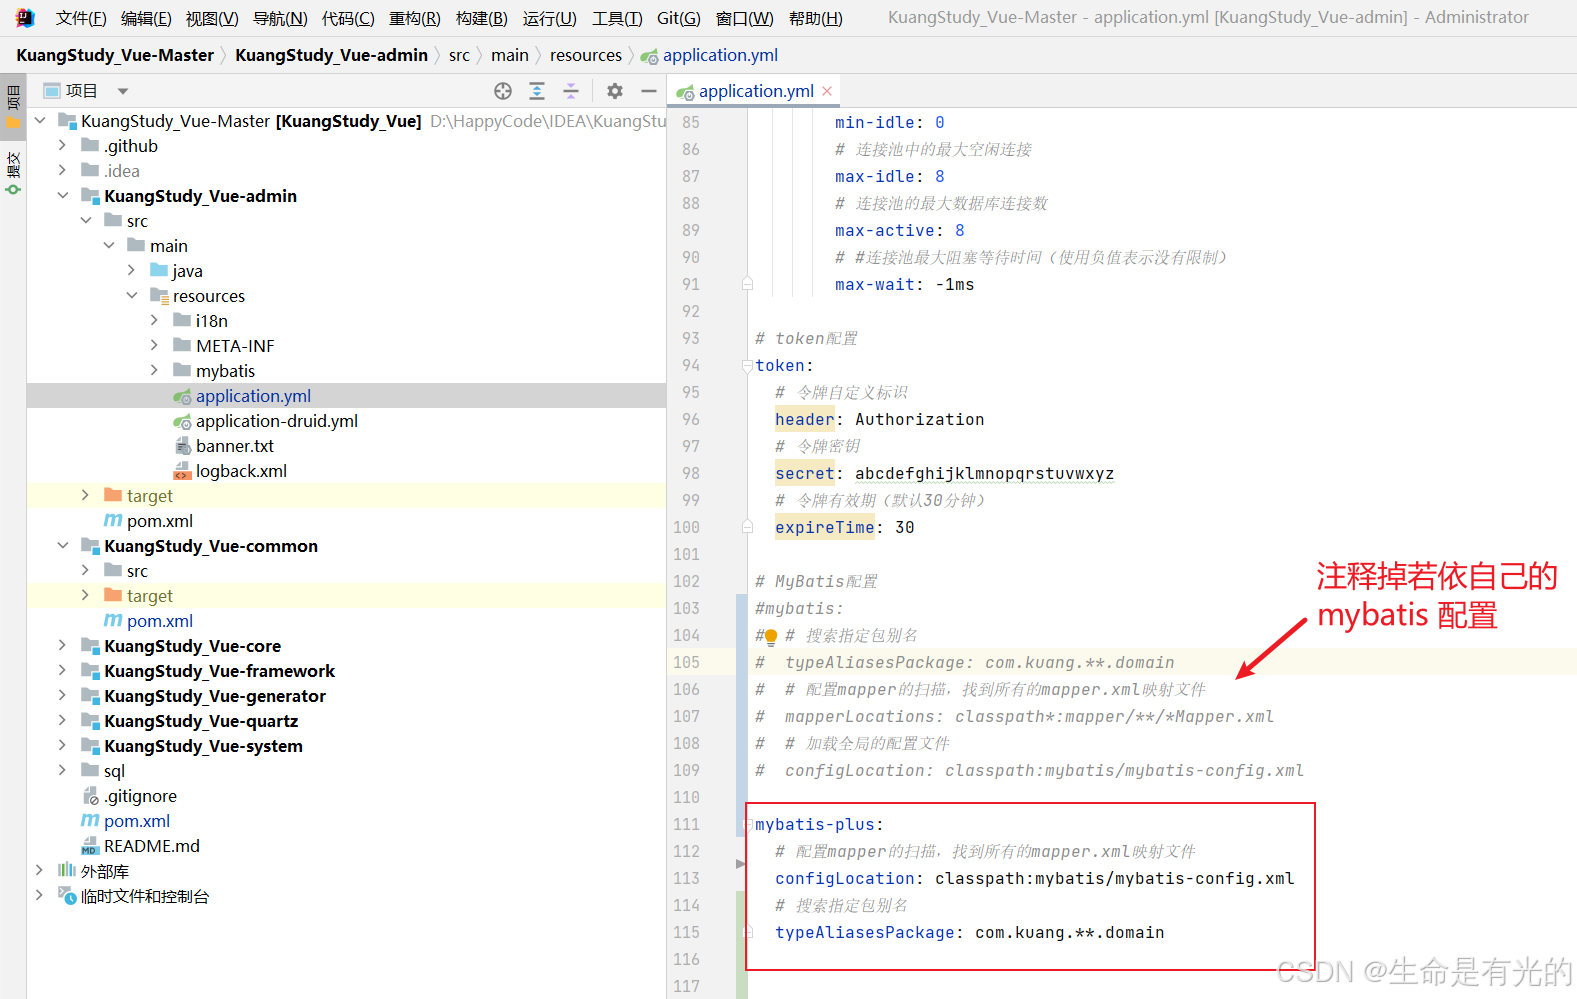Click line number 105 in gutter

(x=687, y=663)
